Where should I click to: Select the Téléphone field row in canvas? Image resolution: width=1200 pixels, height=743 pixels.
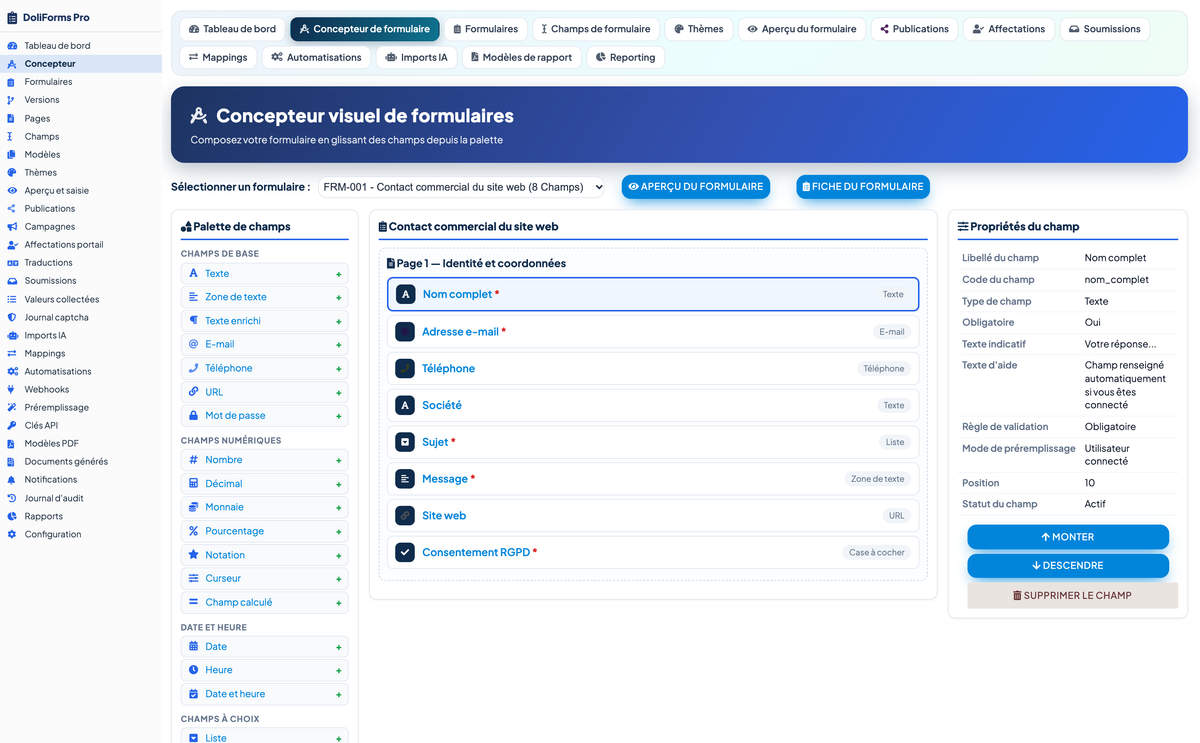pos(653,368)
